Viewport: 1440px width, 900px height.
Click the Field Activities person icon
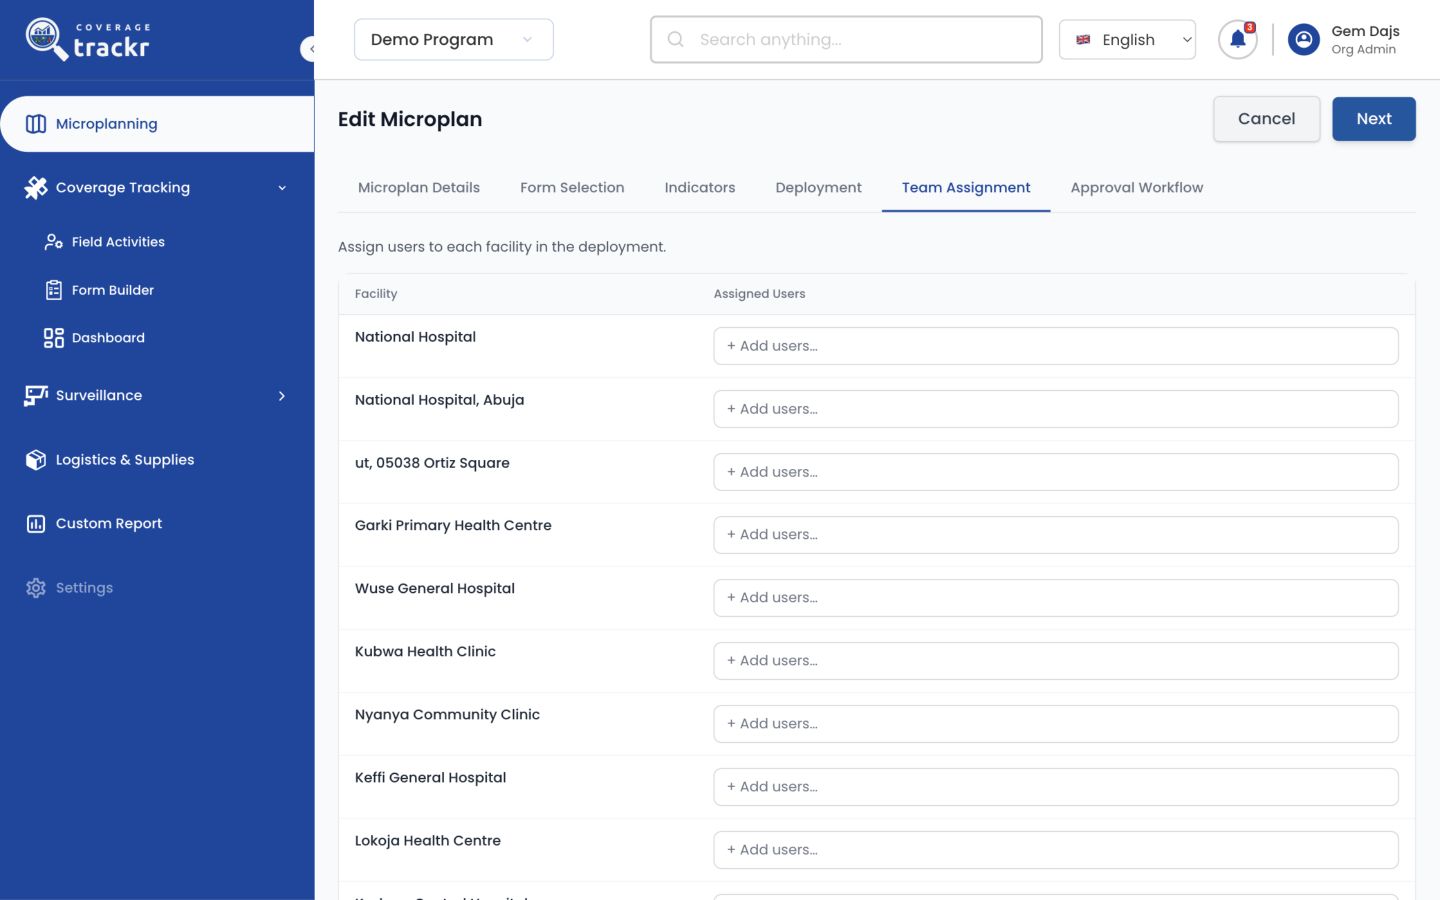tap(54, 242)
